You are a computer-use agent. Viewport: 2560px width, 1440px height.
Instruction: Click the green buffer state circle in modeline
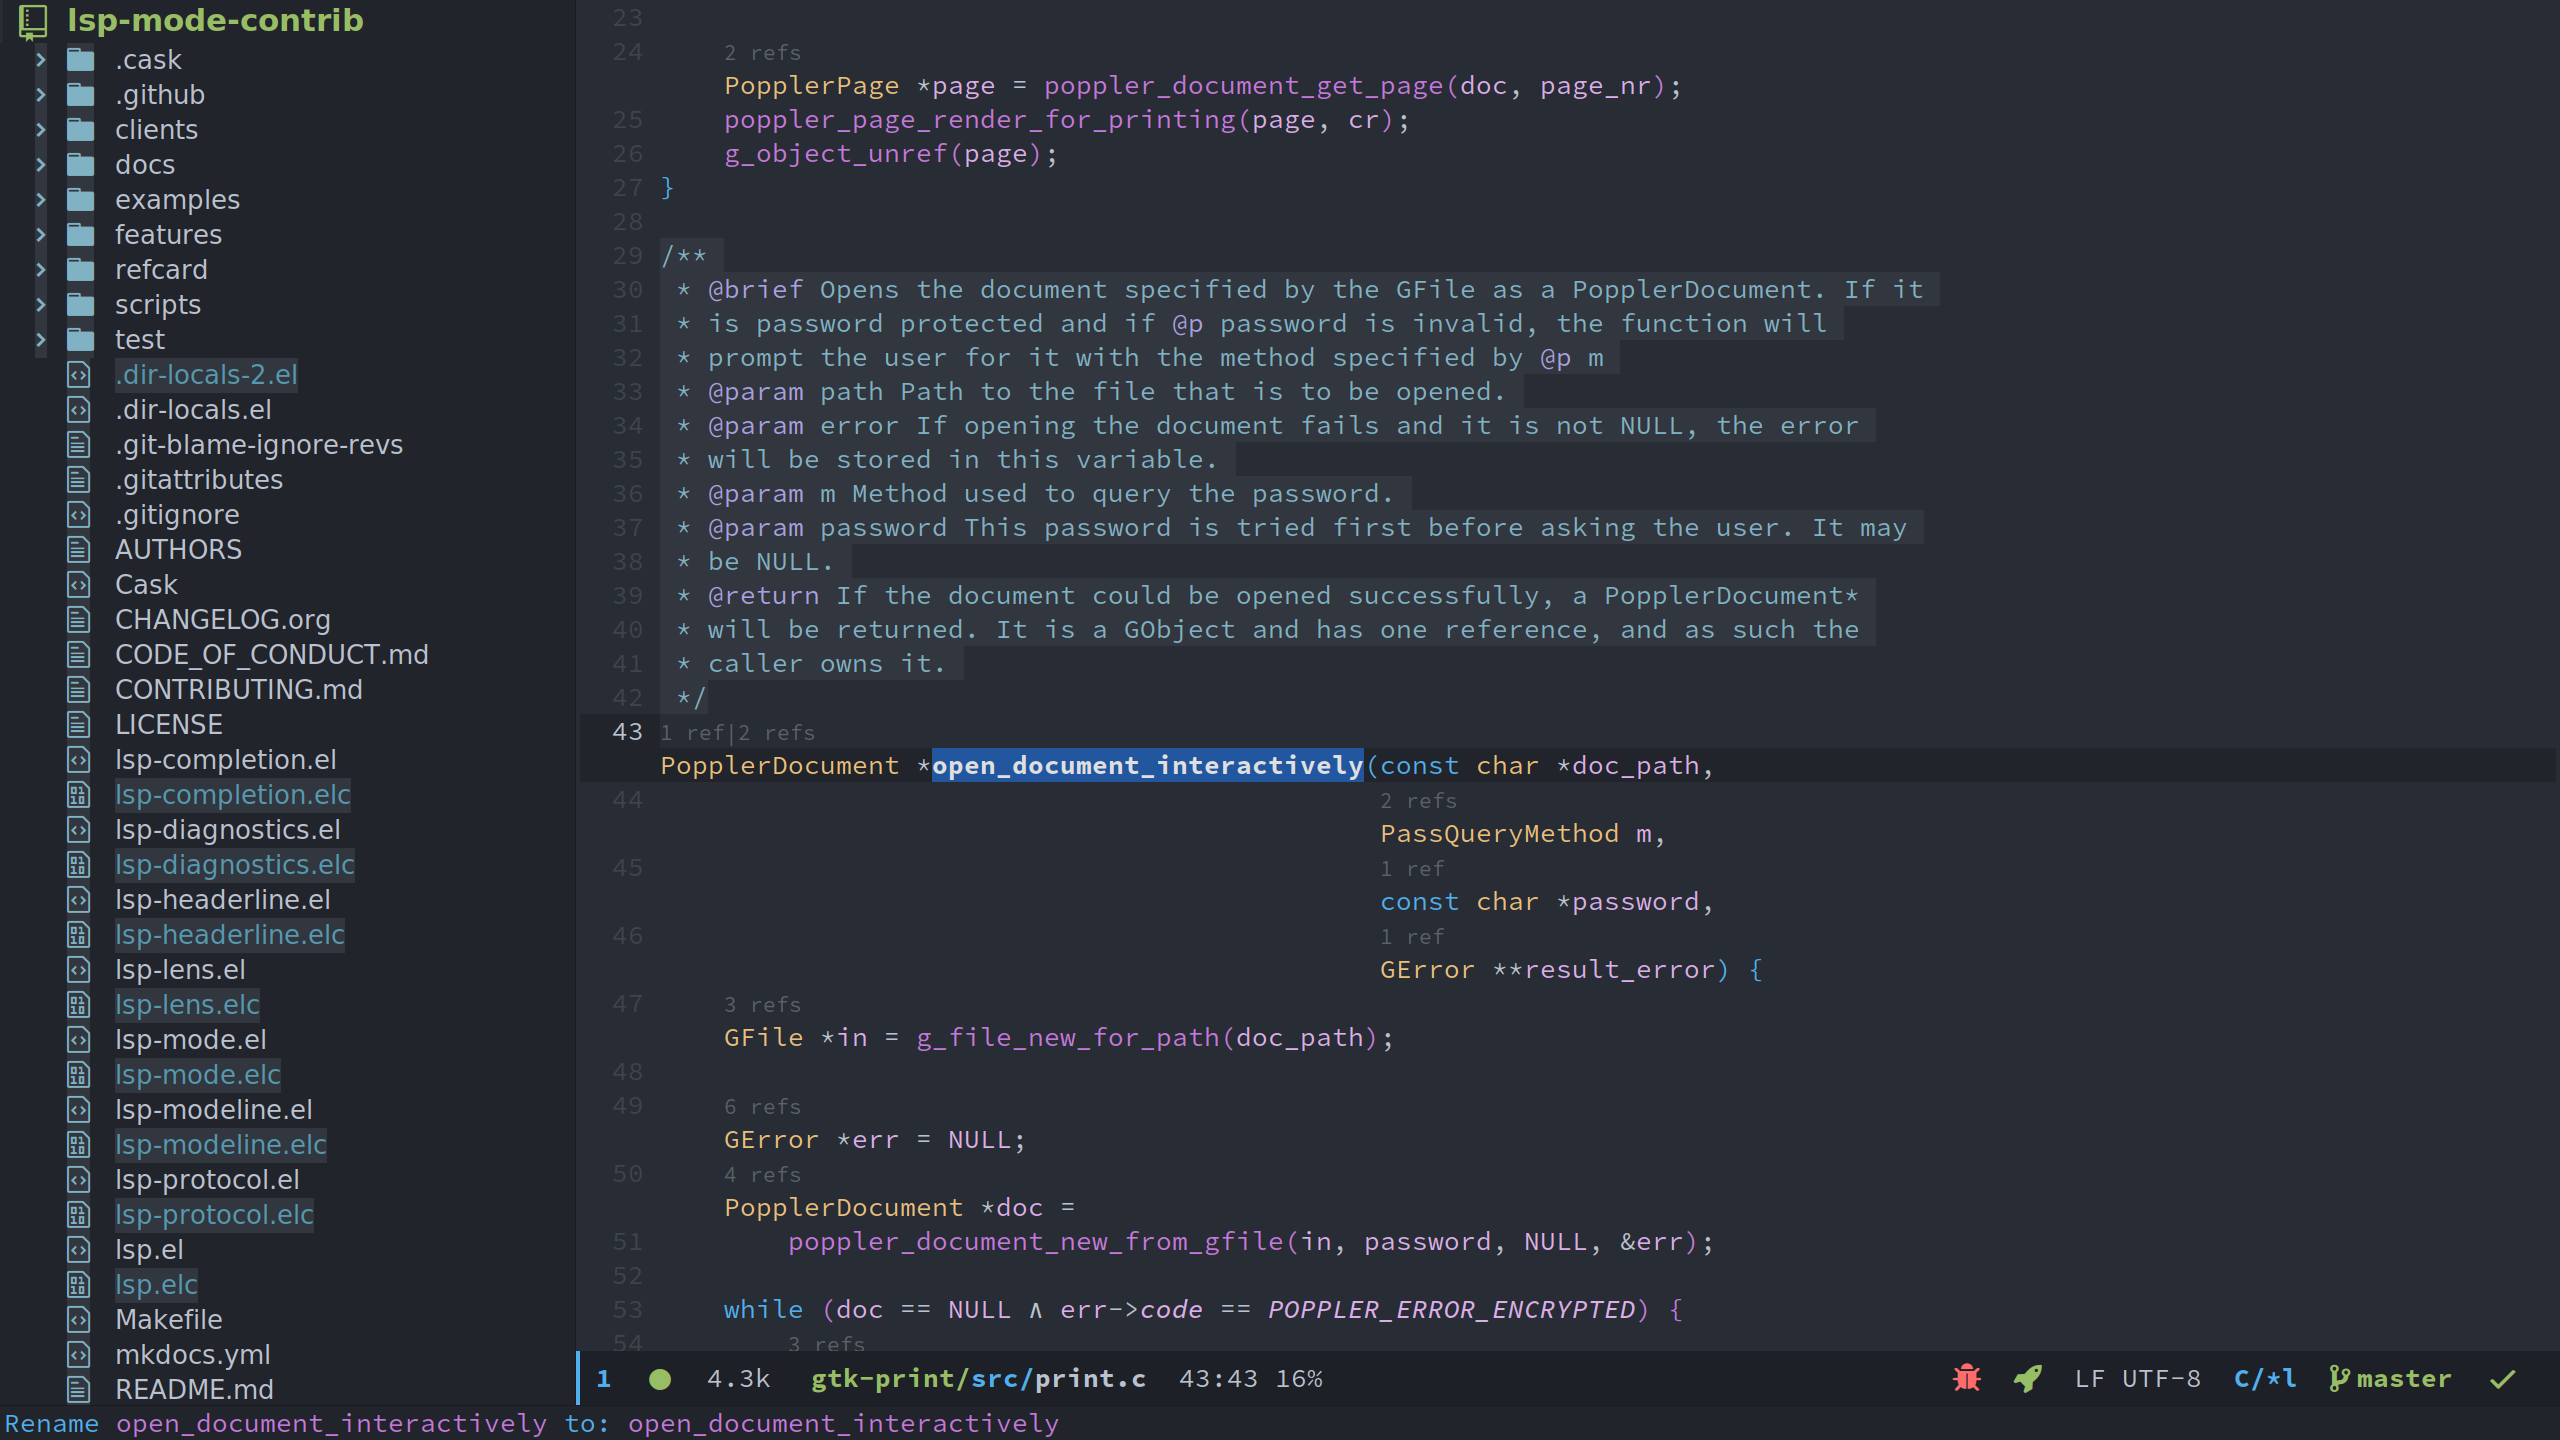tap(659, 1379)
